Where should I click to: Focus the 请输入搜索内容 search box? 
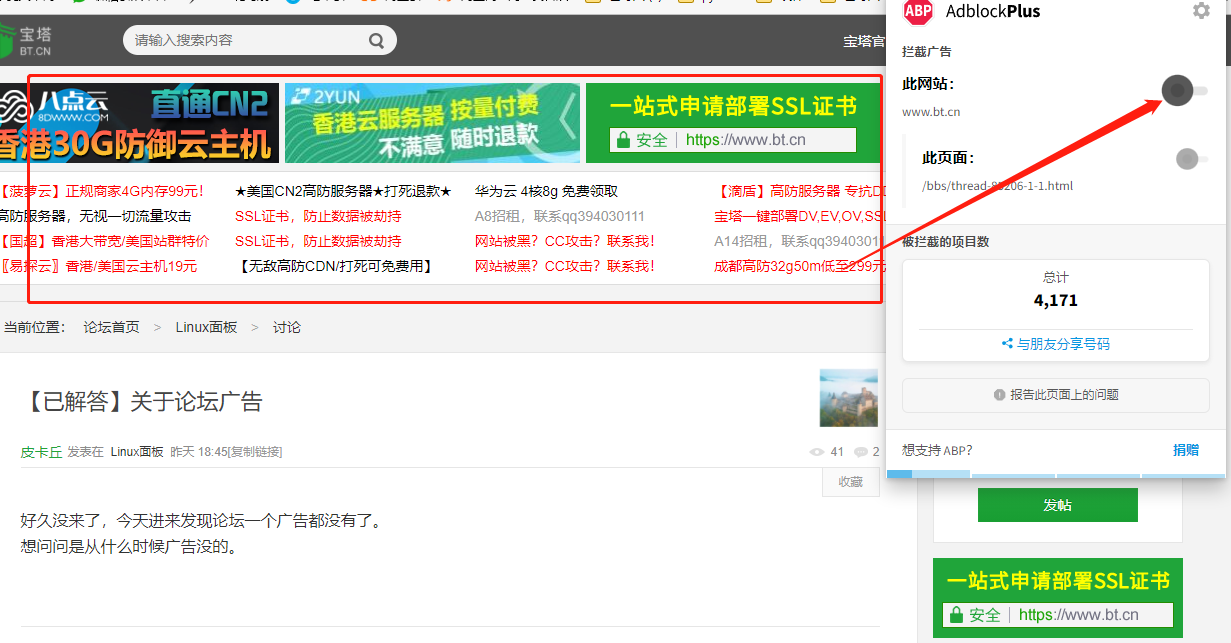pyautogui.click(x=259, y=40)
